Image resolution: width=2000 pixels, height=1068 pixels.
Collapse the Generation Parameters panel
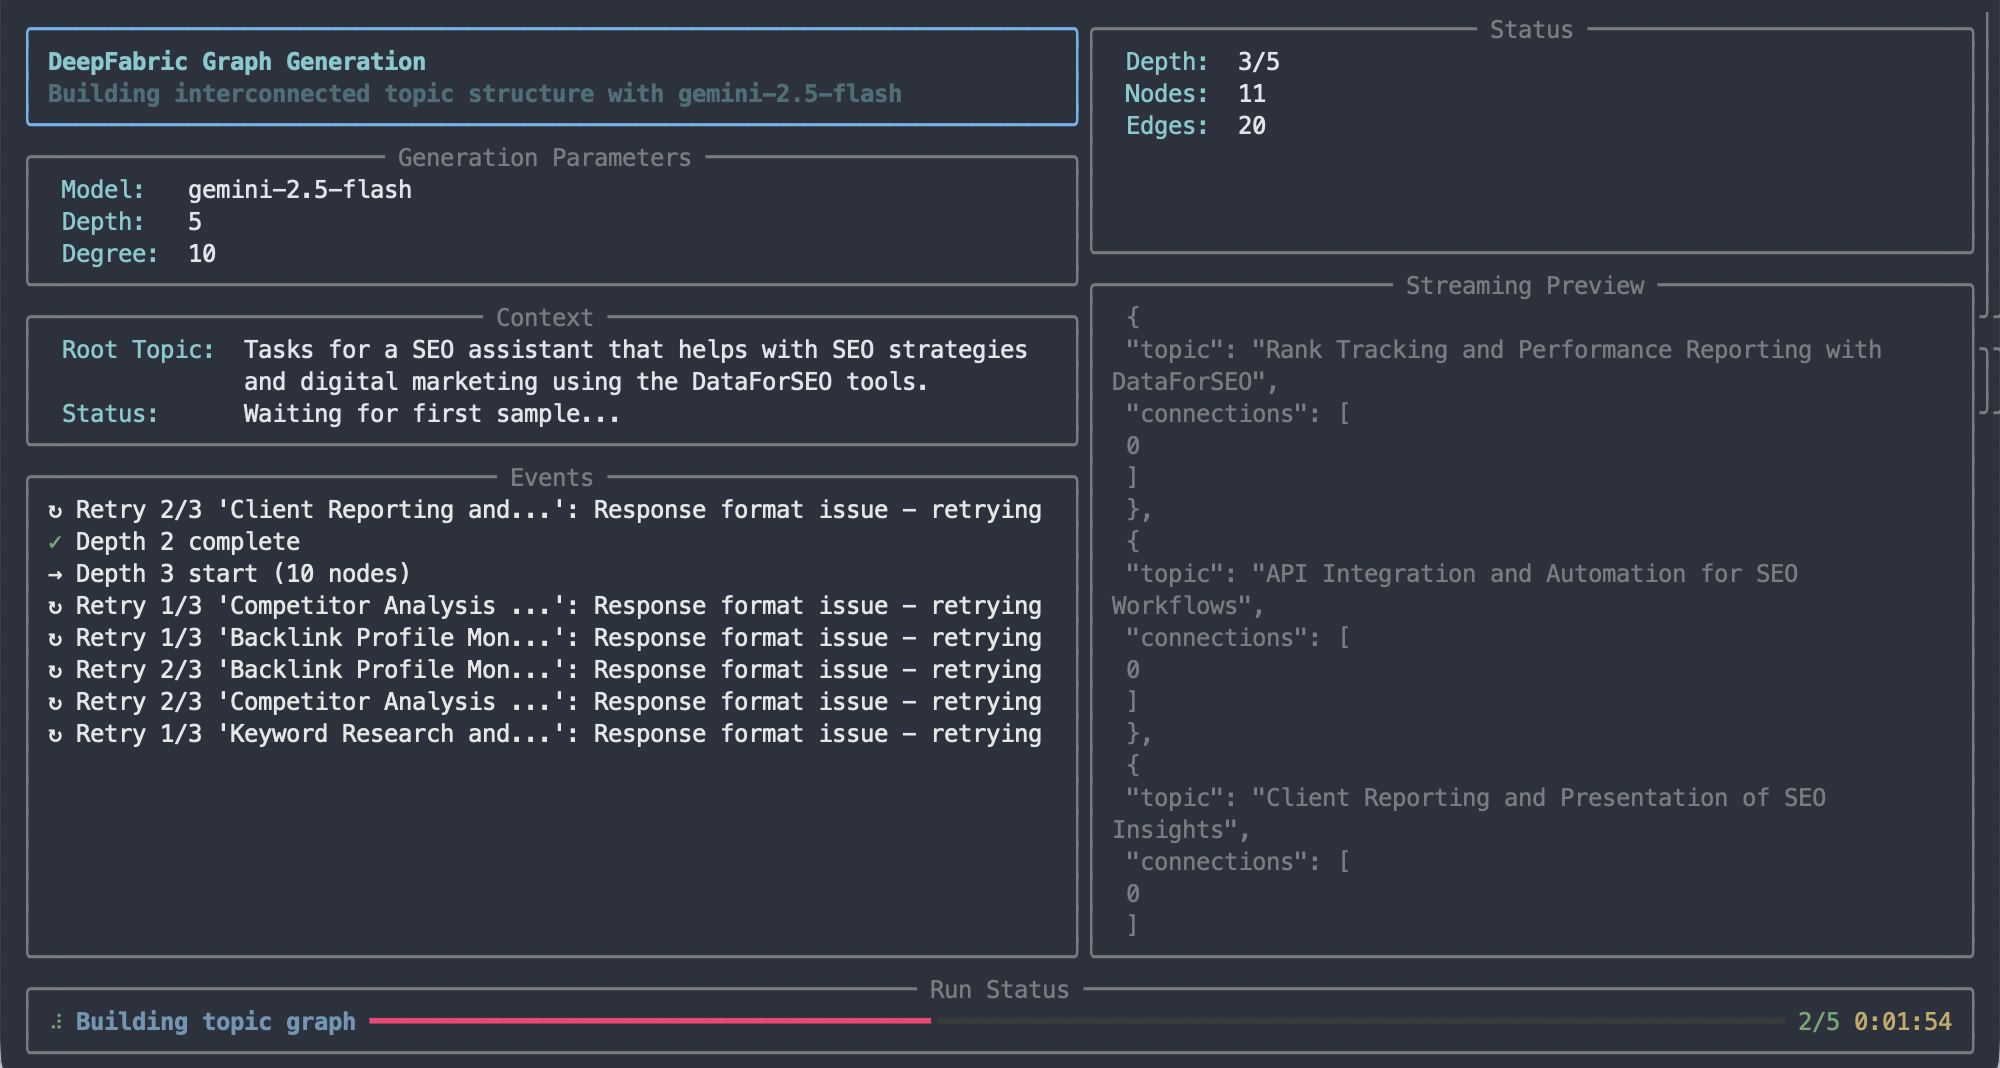point(544,157)
